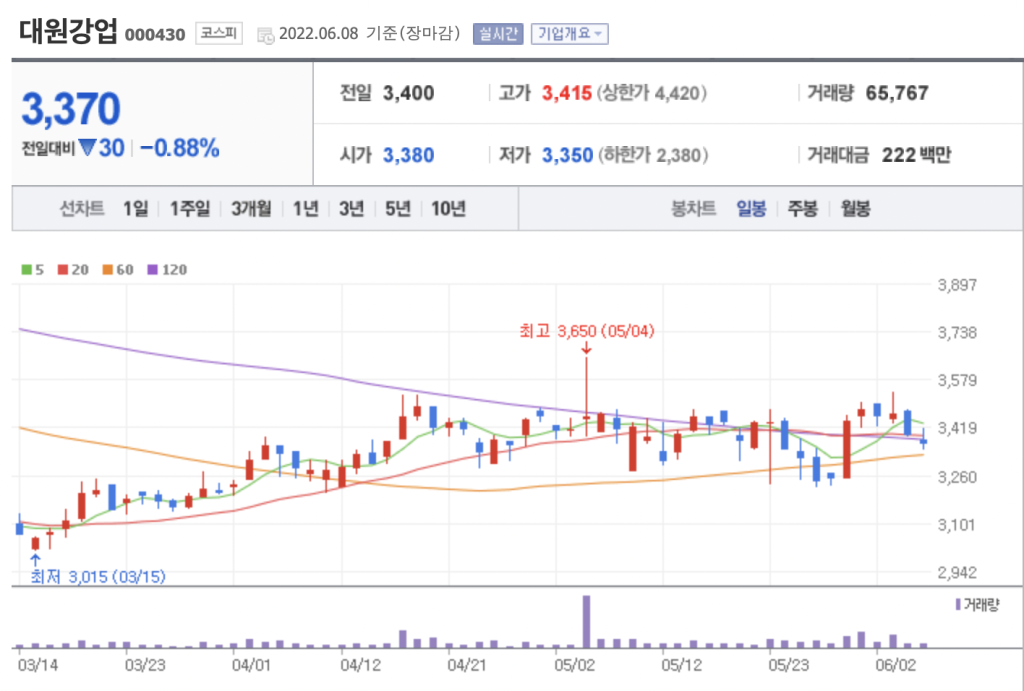The width and height of the screenshot is (1024, 691).
Task: Click the tallest volume bar near 05/02
Action: tap(586, 622)
